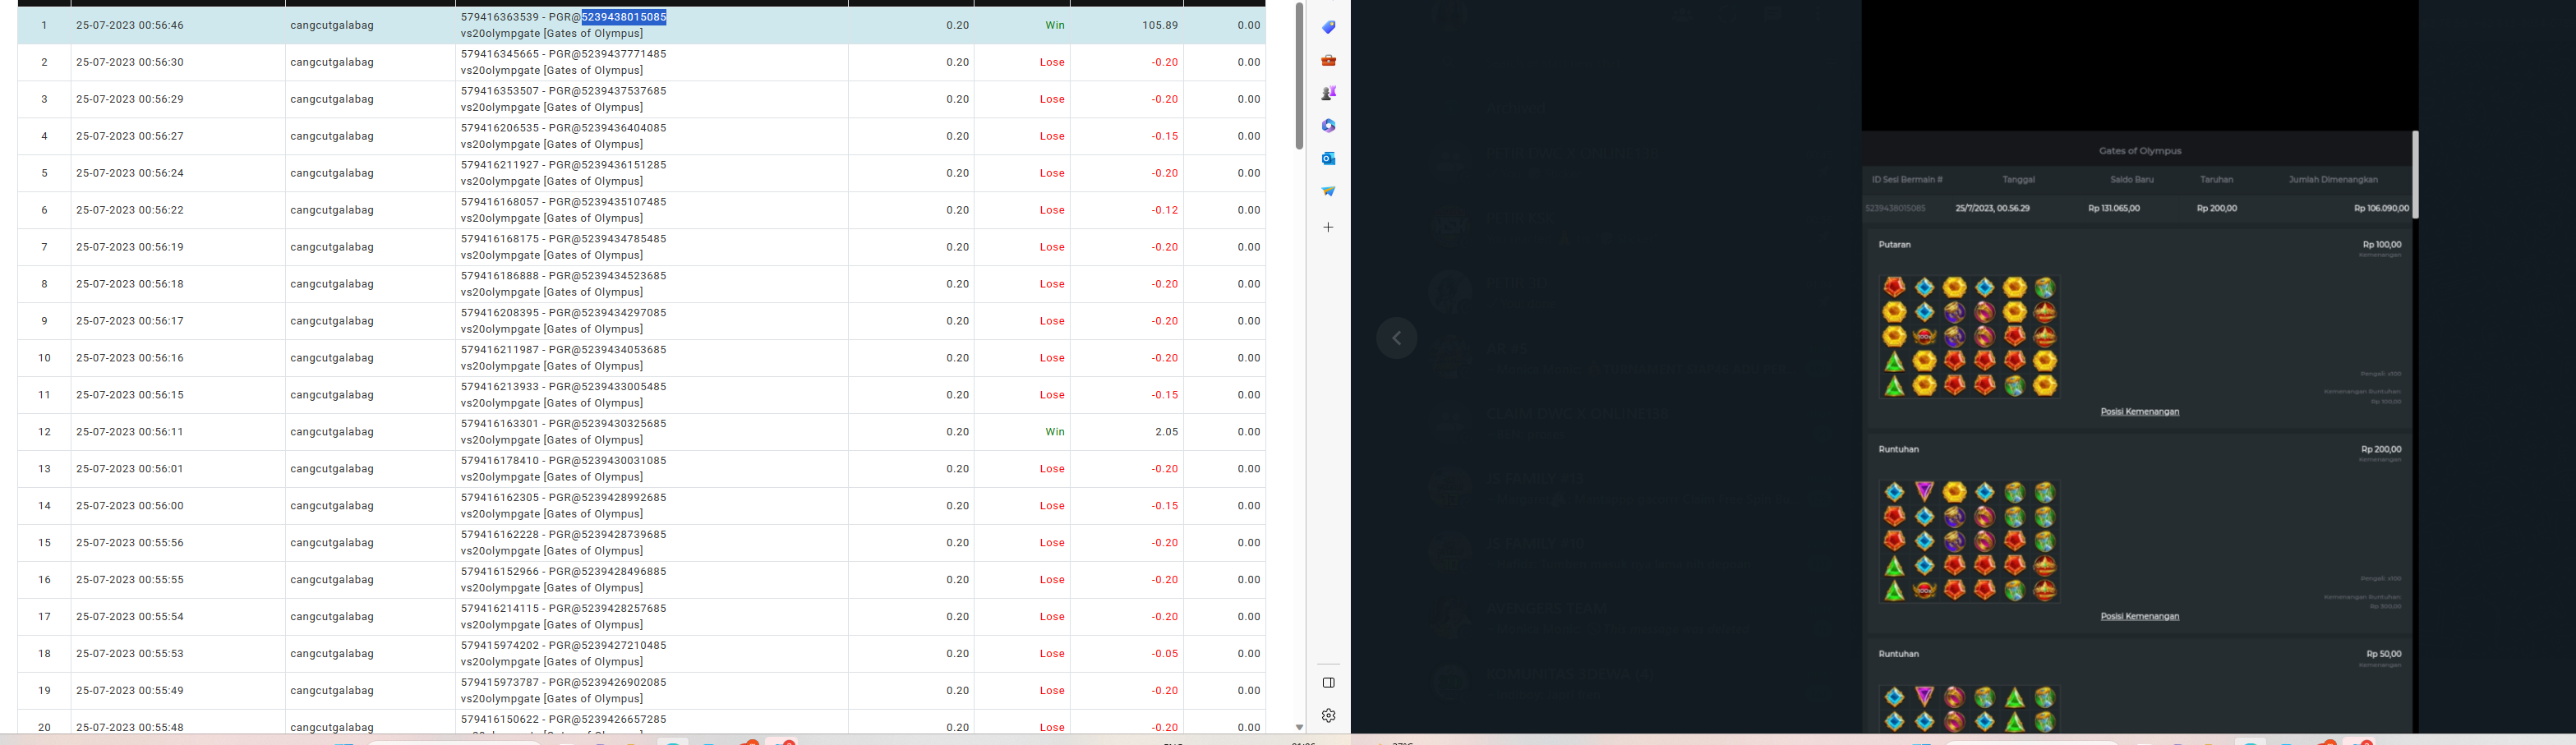Click the Rp 50,00 Runtuhan symbol grid
Viewport: 2576px width, 745px height.
click(x=1969, y=708)
